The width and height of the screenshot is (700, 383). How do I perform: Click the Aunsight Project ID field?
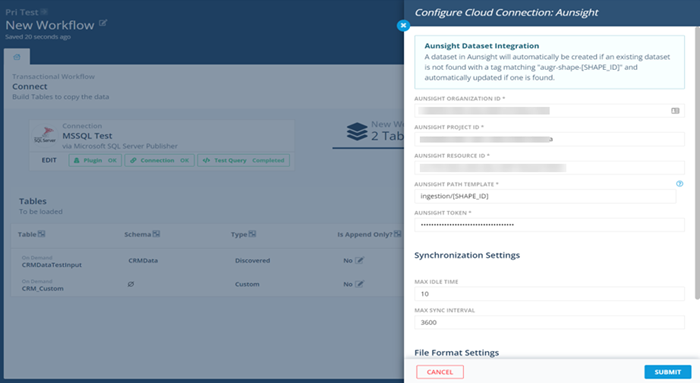pos(549,139)
